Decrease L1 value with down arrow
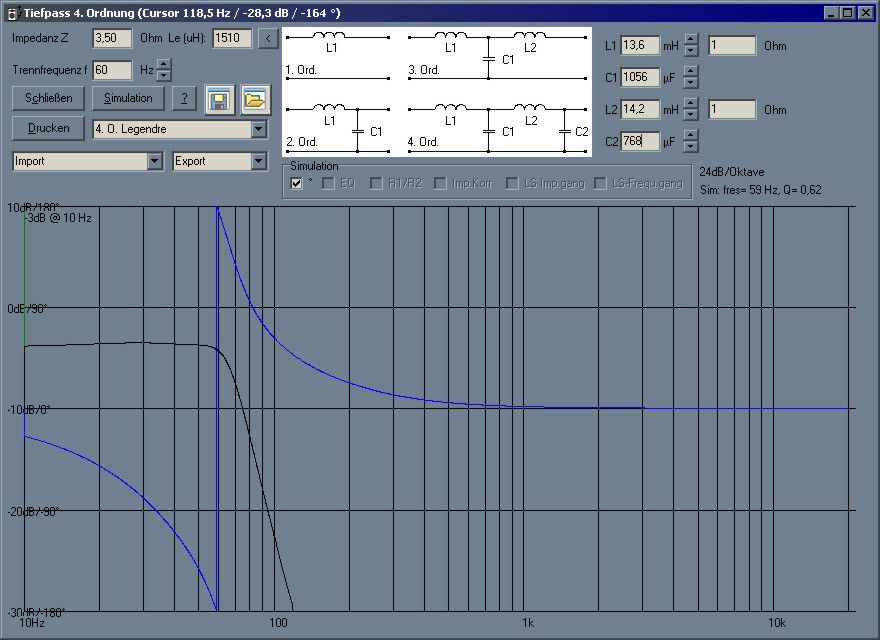Screen dimensions: 880x640 click(x=691, y=51)
